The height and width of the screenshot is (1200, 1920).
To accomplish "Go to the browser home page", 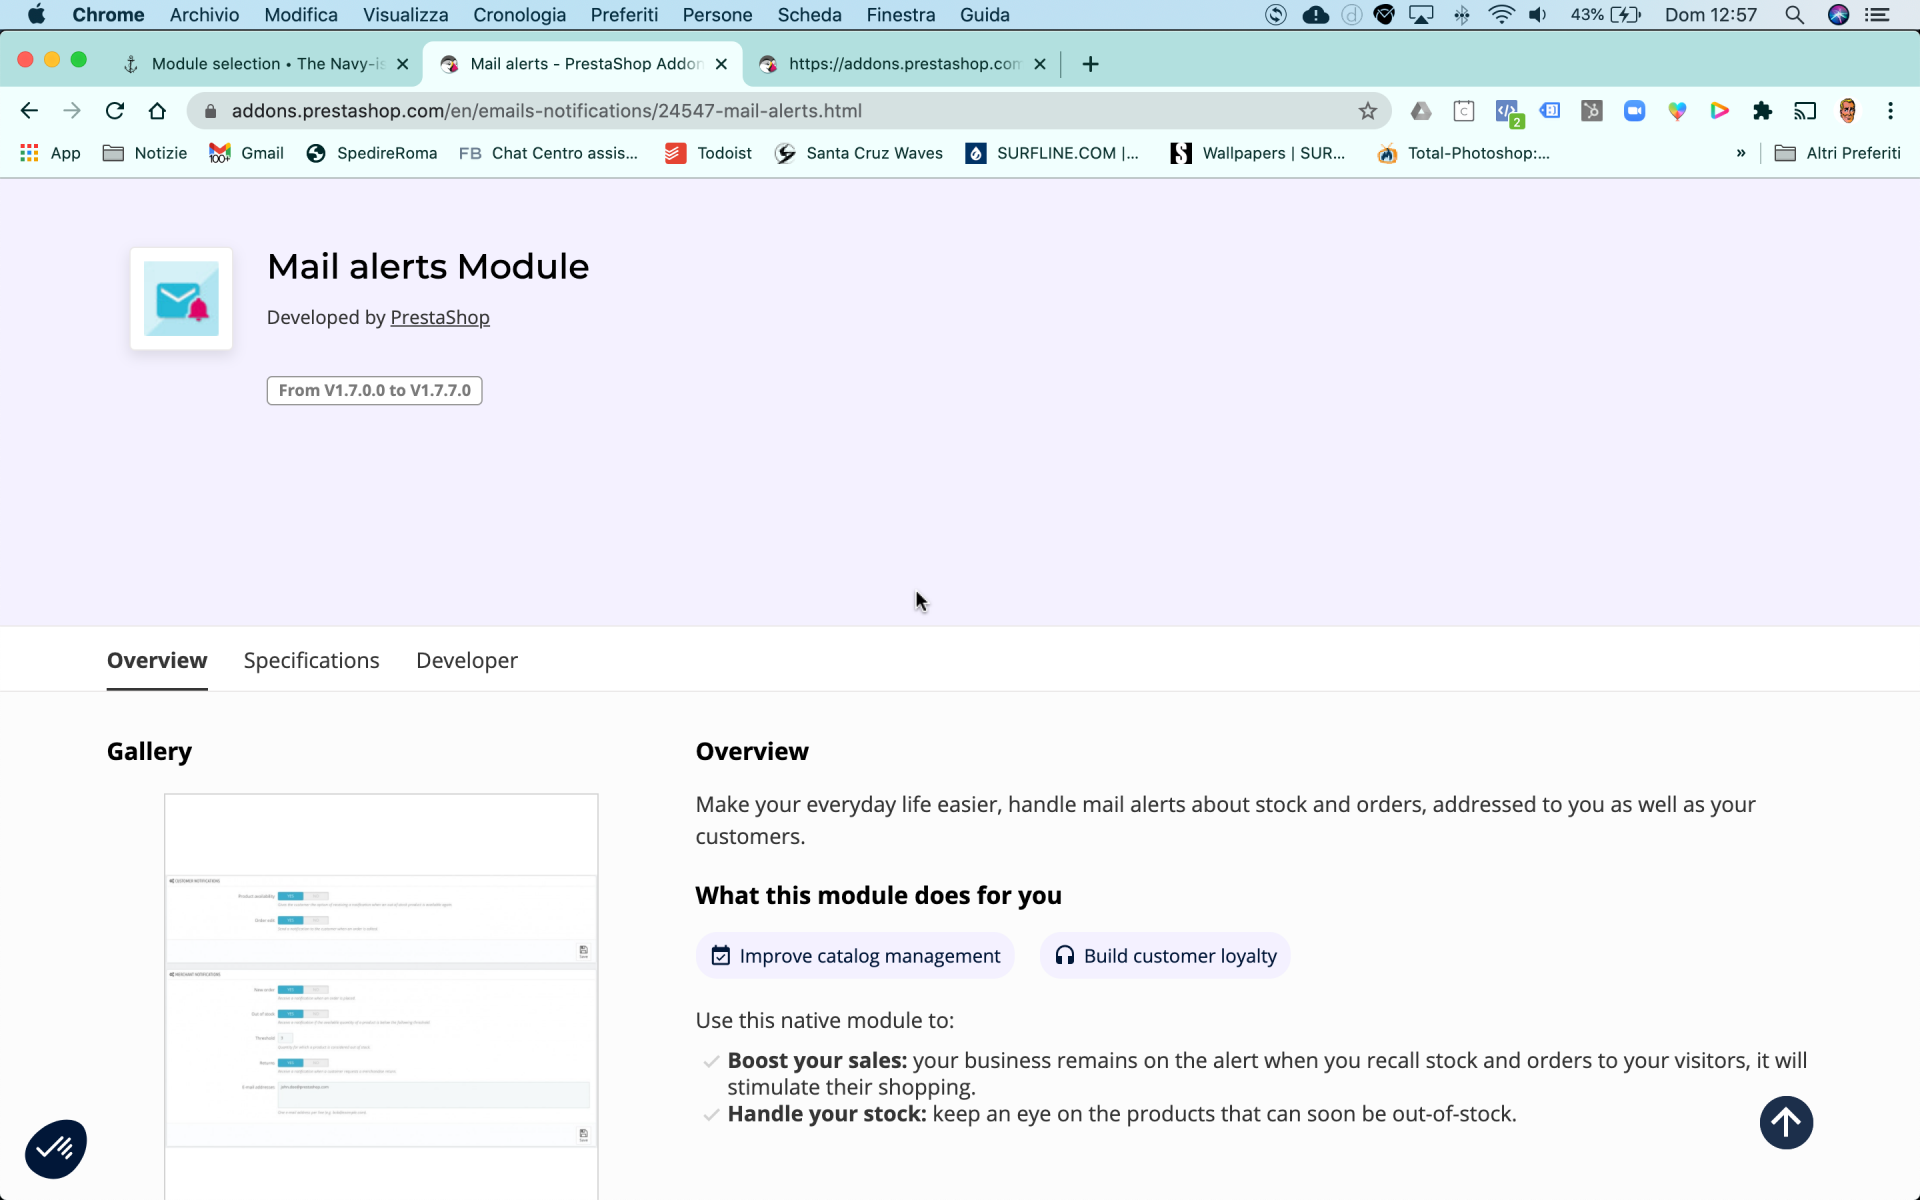I will coord(157,111).
